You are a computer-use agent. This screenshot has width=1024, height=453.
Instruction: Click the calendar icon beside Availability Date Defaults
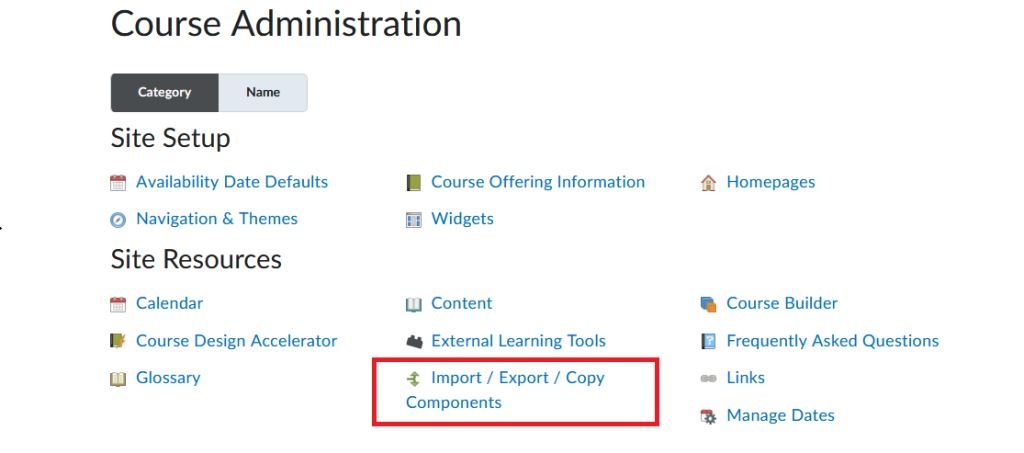click(x=118, y=183)
